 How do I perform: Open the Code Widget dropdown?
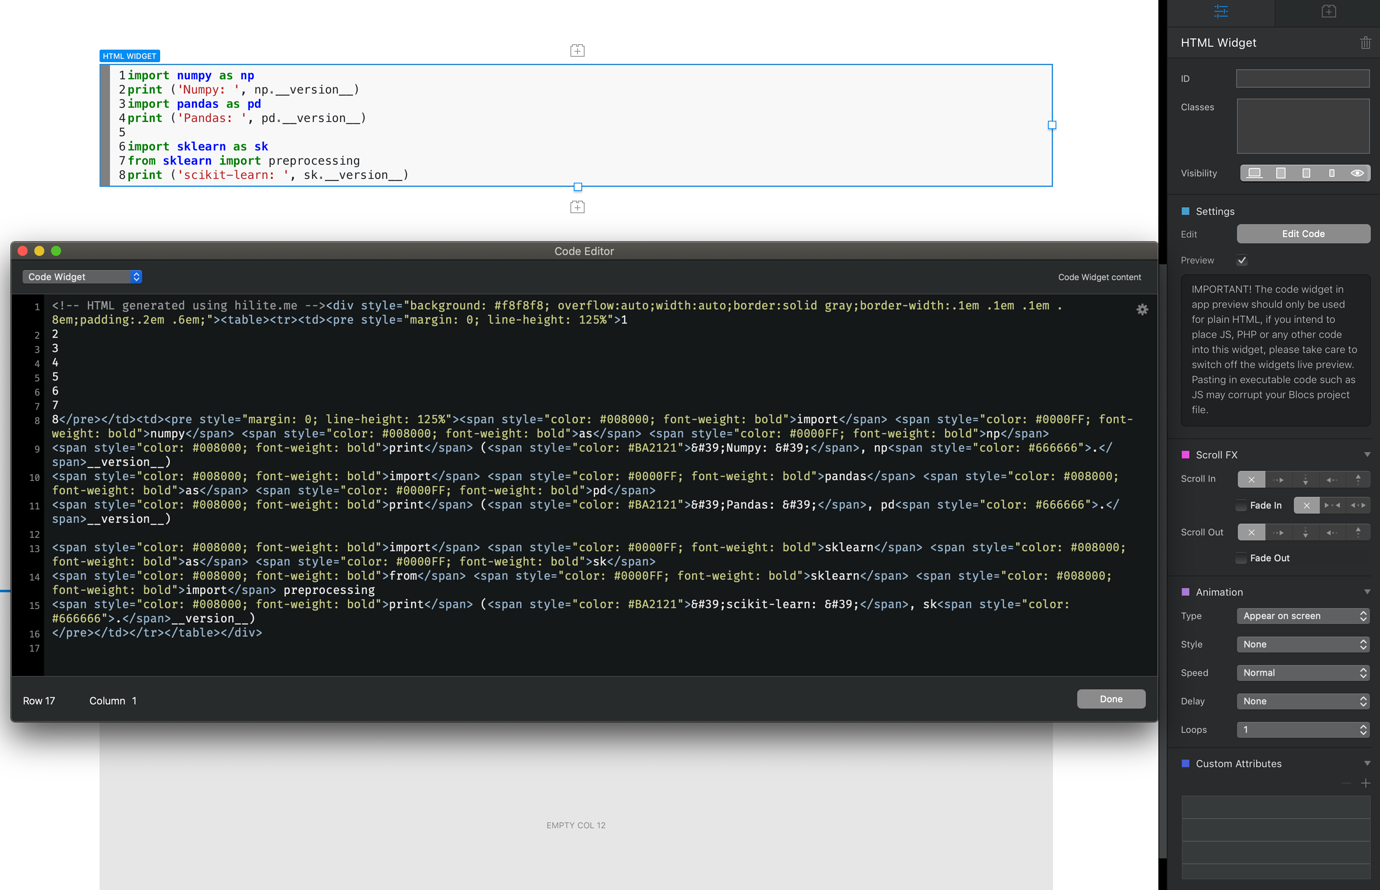(x=83, y=277)
